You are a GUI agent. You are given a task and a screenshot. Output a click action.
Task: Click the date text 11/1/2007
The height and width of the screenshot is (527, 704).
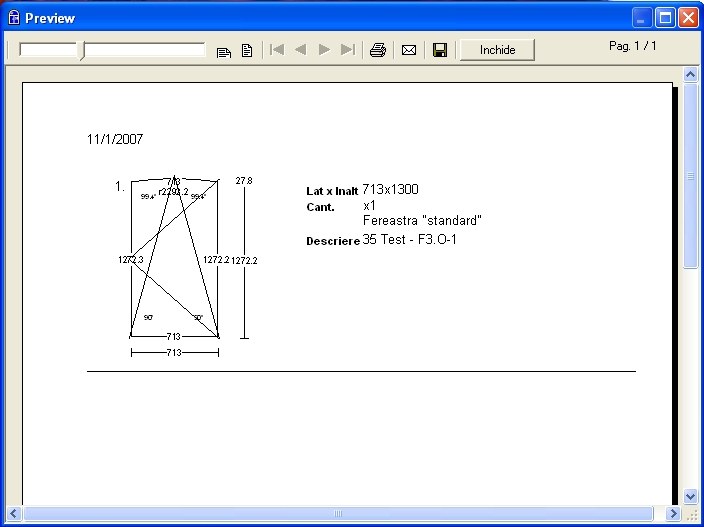click(115, 139)
